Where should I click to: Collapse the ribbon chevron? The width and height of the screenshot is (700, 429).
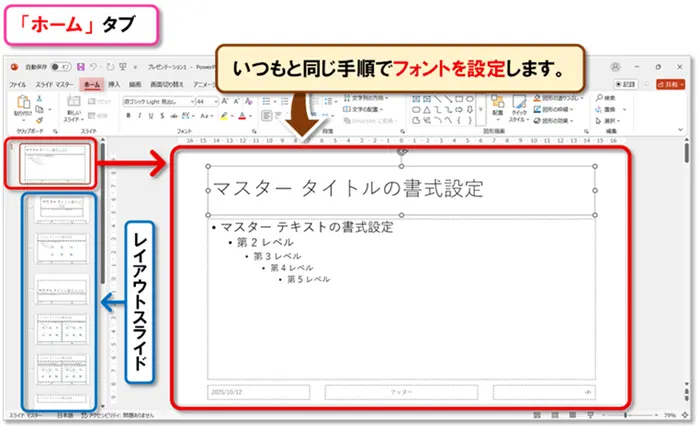point(680,129)
